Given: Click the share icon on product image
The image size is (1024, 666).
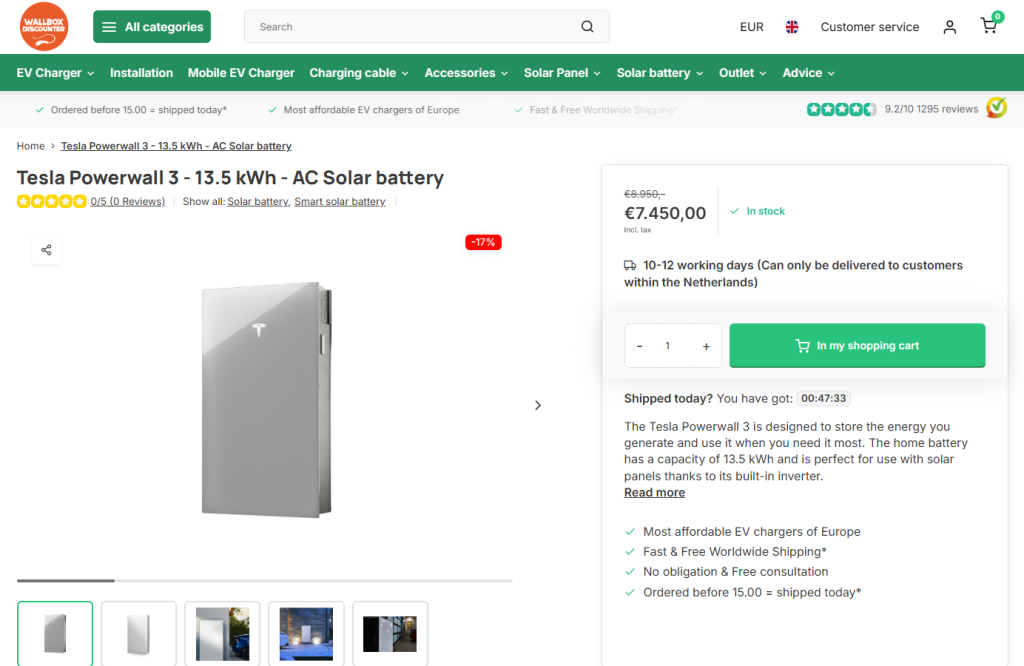Looking at the screenshot, I should [46, 249].
